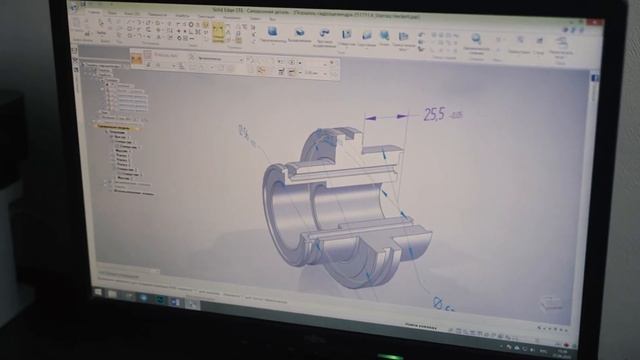
Task: Open the Windows Start button
Action: 98,291
